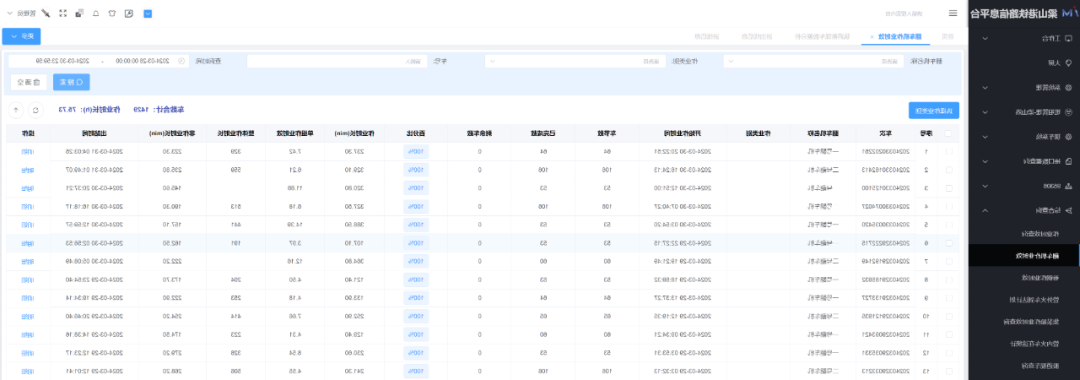Tick the checkbox for table row 2
Image resolution: width=1080 pixels, height=380 pixels.
tap(949, 169)
